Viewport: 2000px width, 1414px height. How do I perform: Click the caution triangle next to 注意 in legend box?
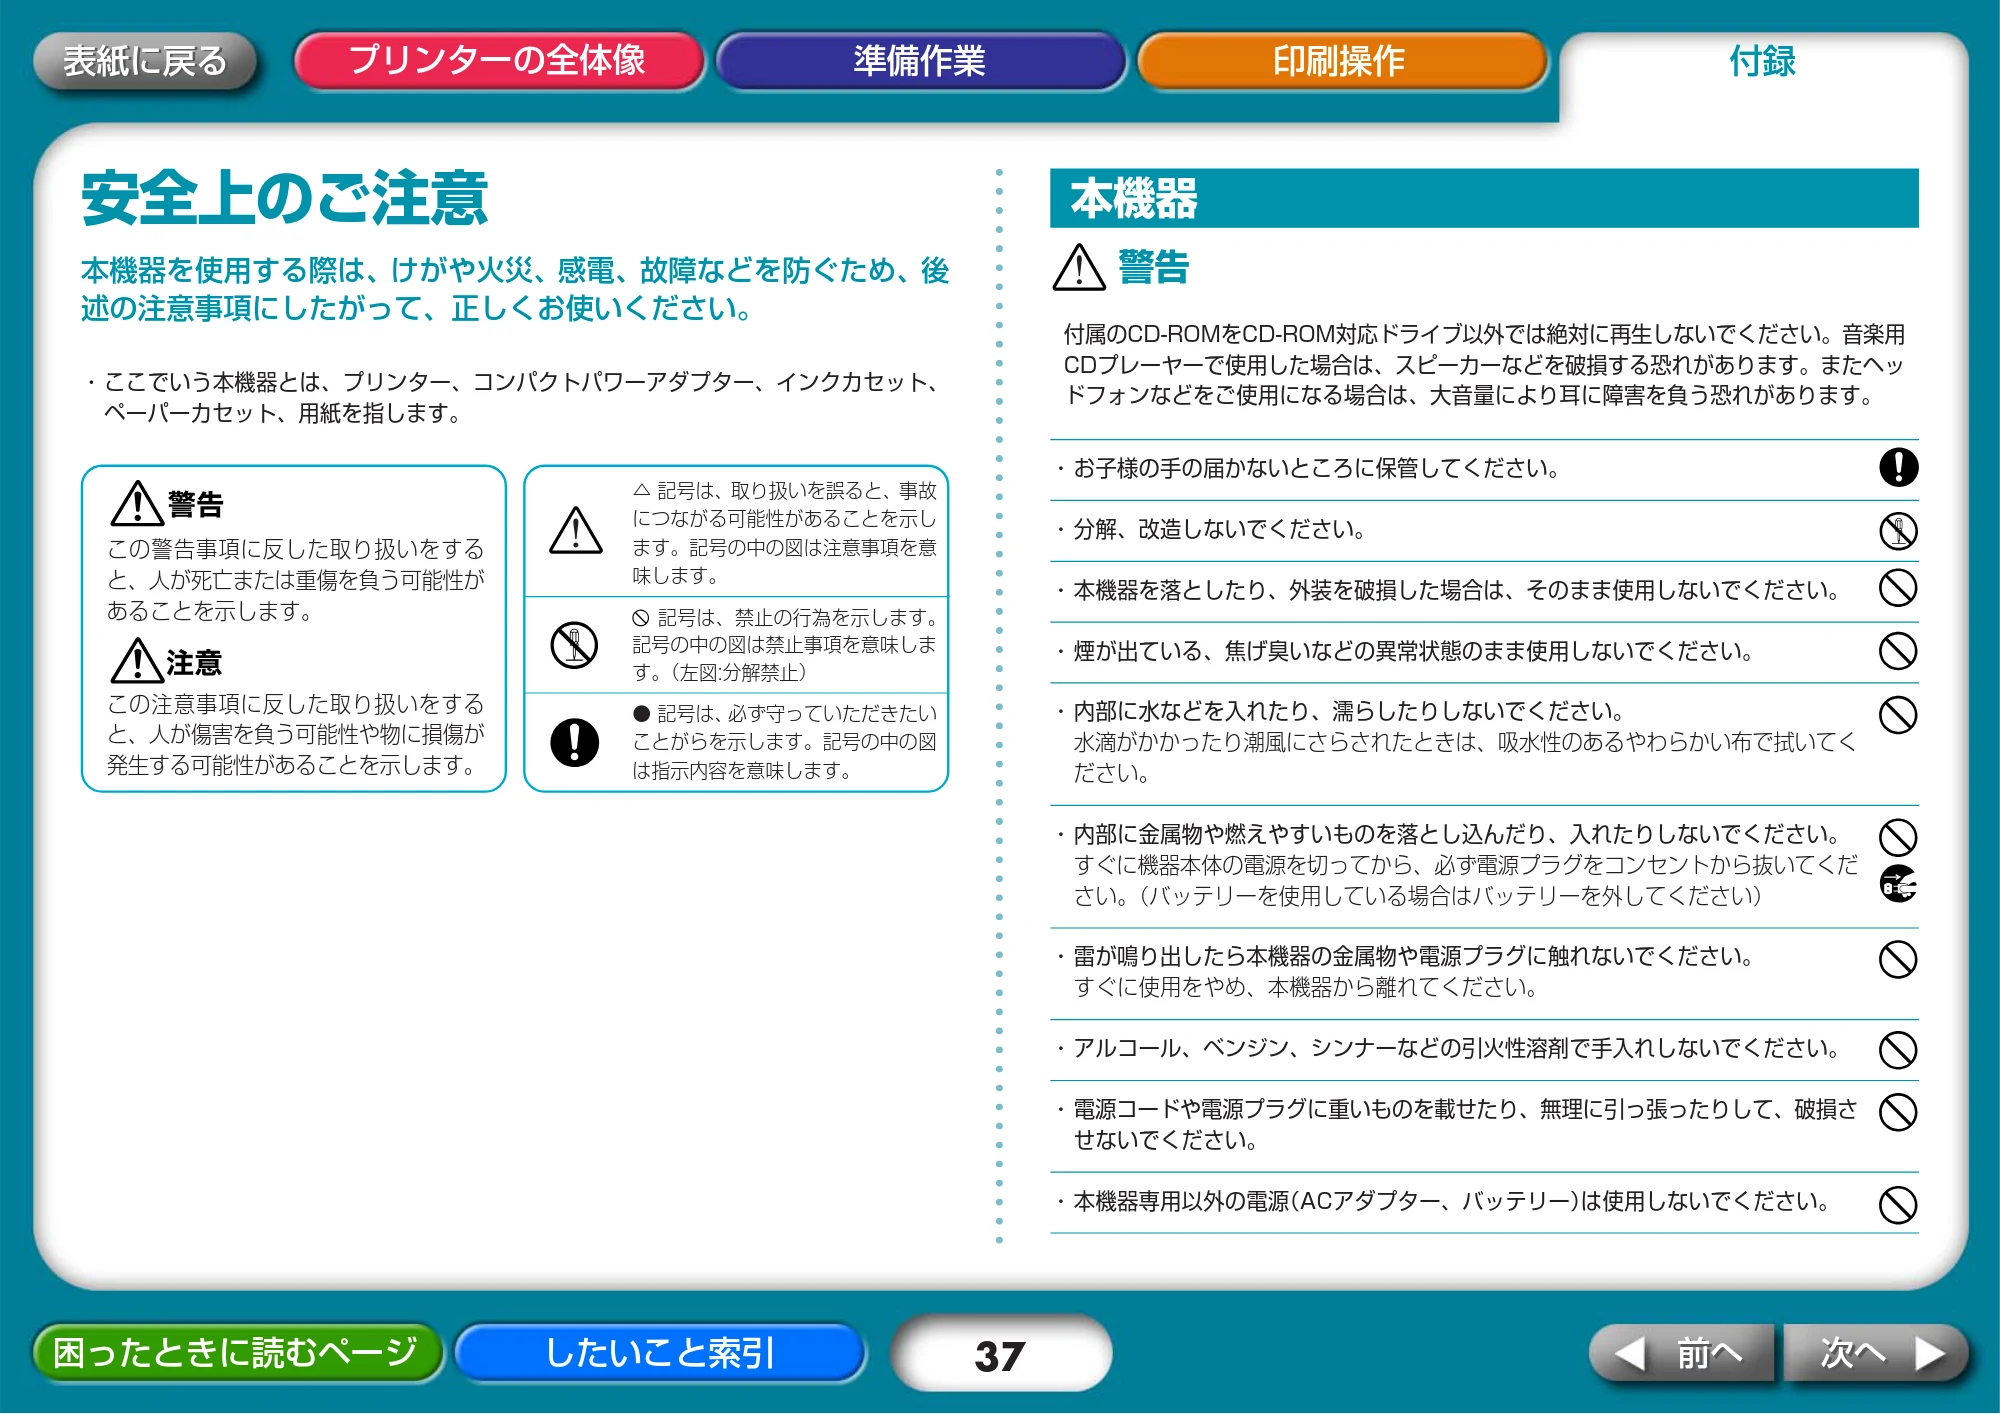137,662
